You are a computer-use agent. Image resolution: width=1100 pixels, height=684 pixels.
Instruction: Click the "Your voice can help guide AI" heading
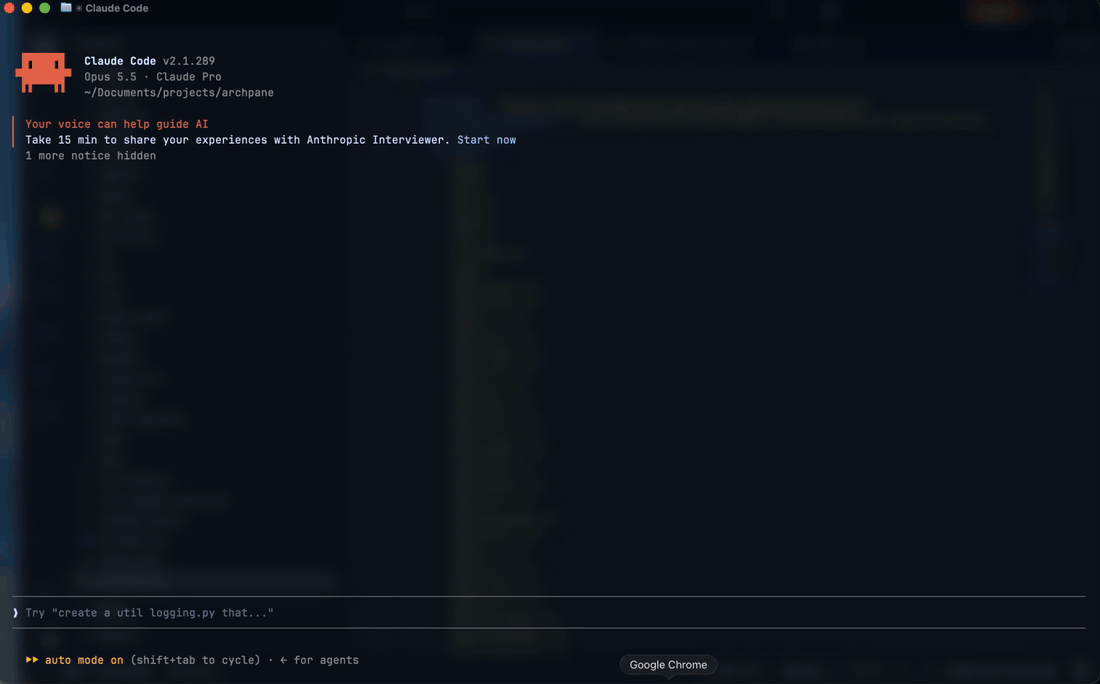pyautogui.click(x=116, y=124)
